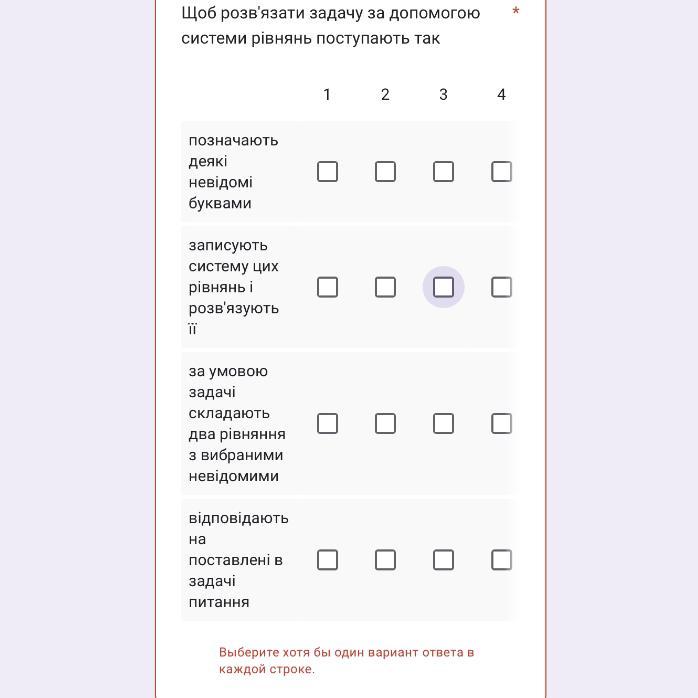698x698 pixels.
Task: Check column 2 for 'за умовою задачі складають'
Action: coord(385,424)
